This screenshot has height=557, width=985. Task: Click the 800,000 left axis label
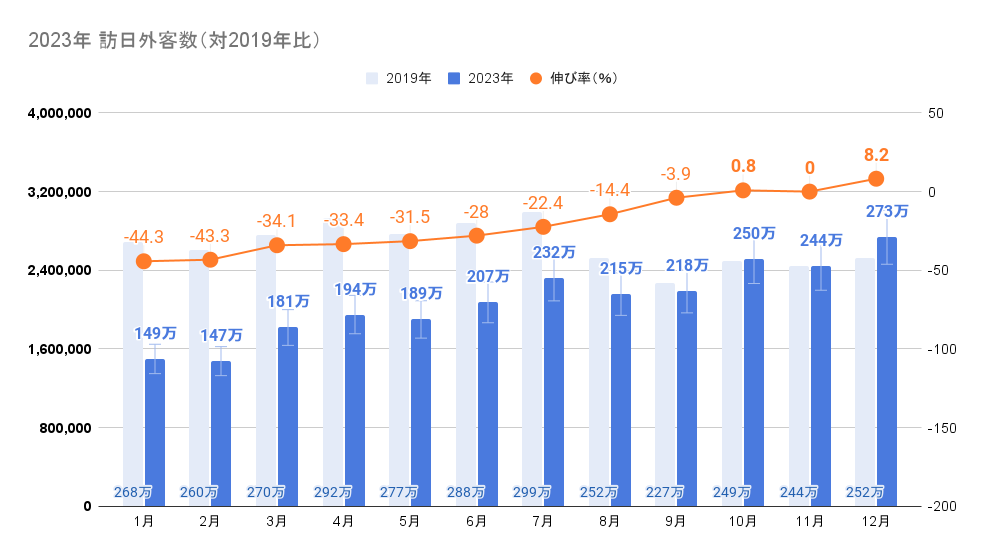pyautogui.click(x=66, y=428)
